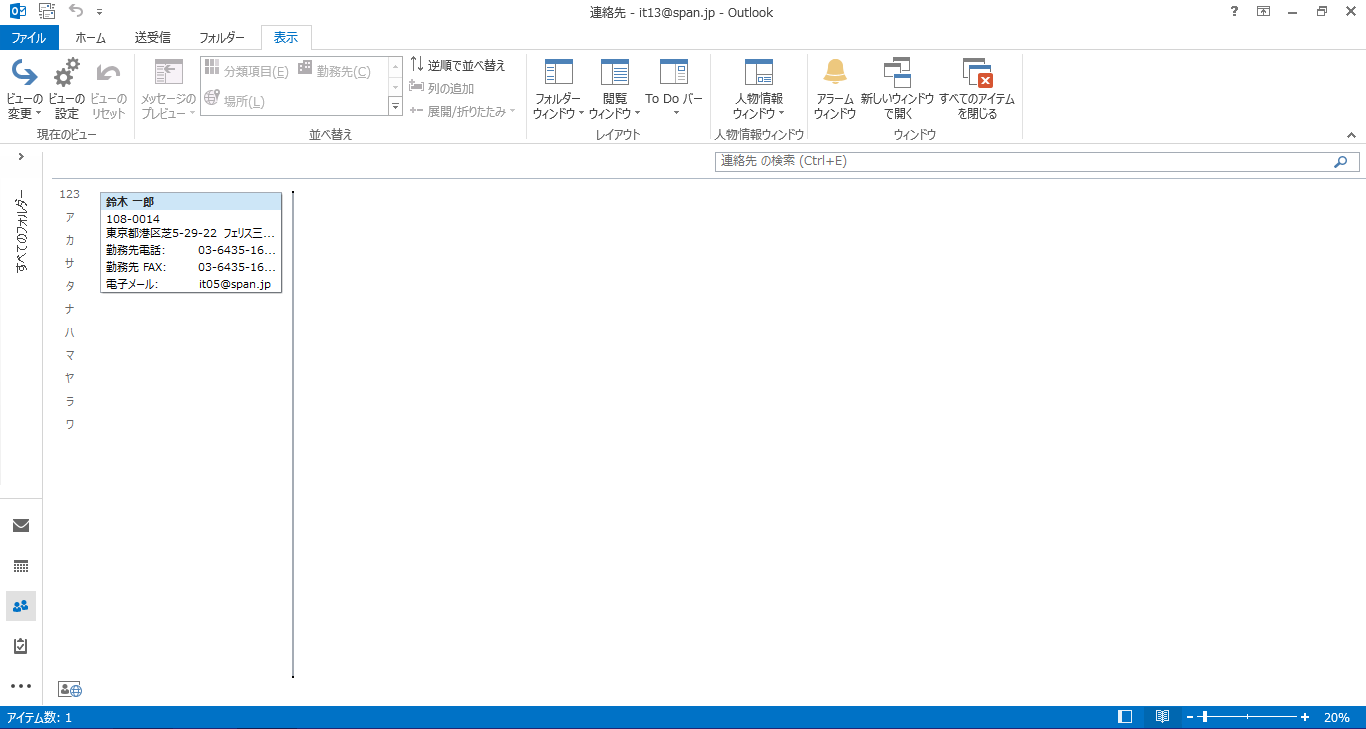Jump to index サ
The image size is (1366, 729).
click(x=70, y=263)
